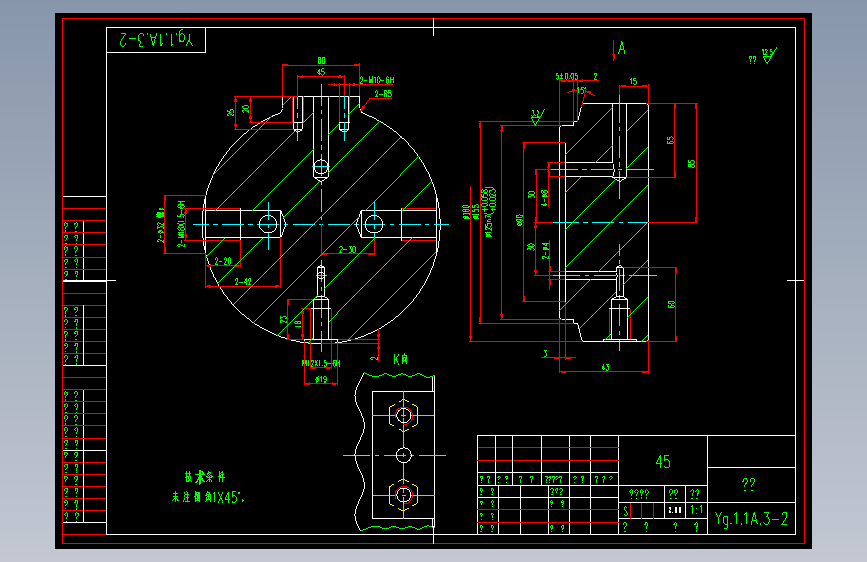This screenshot has width=867, height=562.
Task: Click the section arrow letter A
Action: click(x=621, y=48)
